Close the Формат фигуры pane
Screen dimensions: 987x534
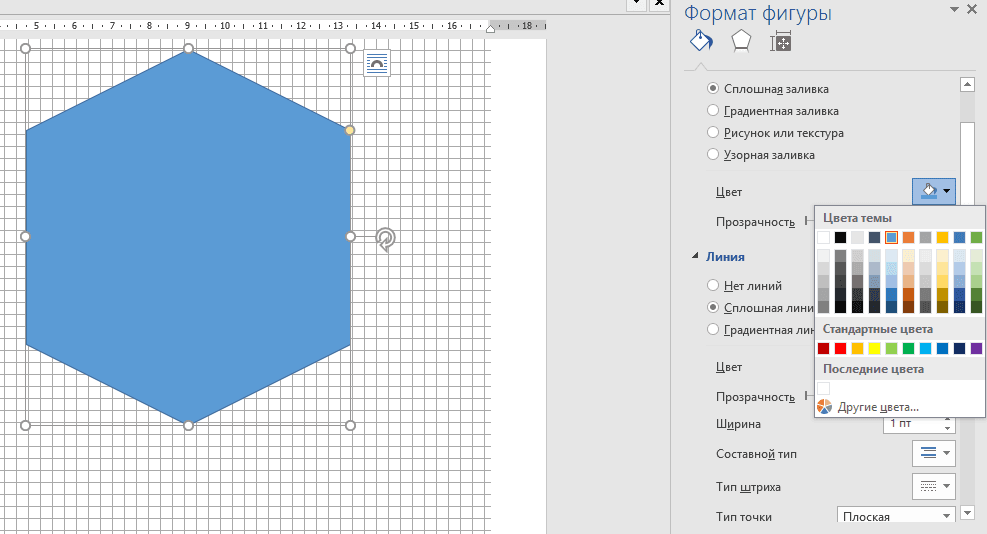(971, 9)
